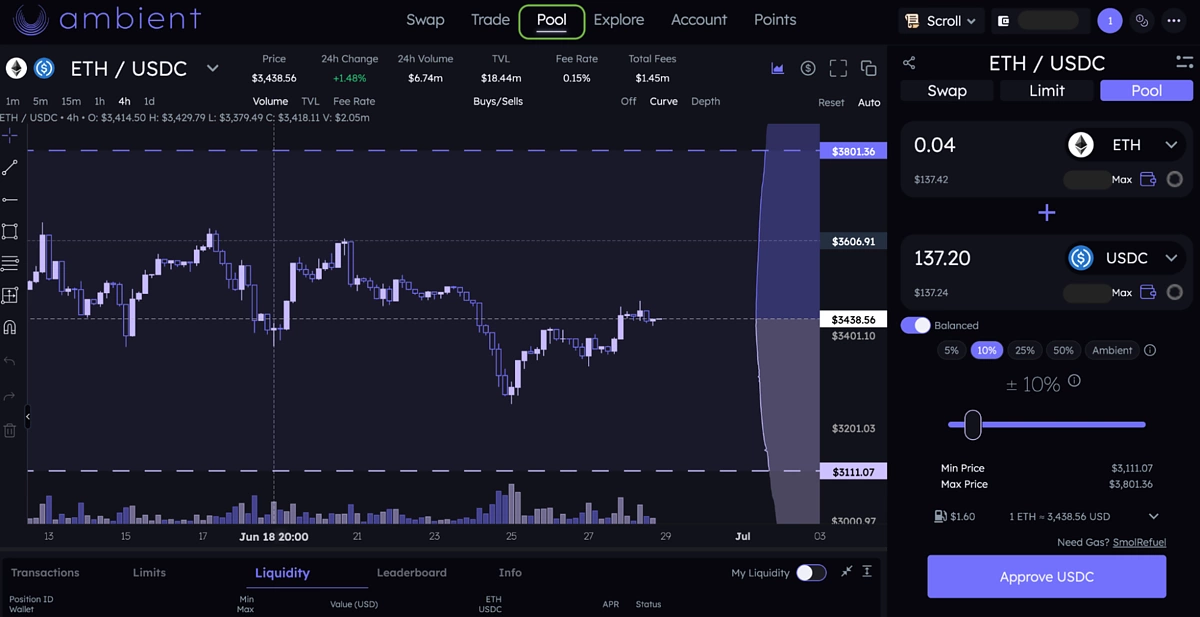
Task: Toggle the Balanced liquidity mode switch
Action: pos(915,325)
